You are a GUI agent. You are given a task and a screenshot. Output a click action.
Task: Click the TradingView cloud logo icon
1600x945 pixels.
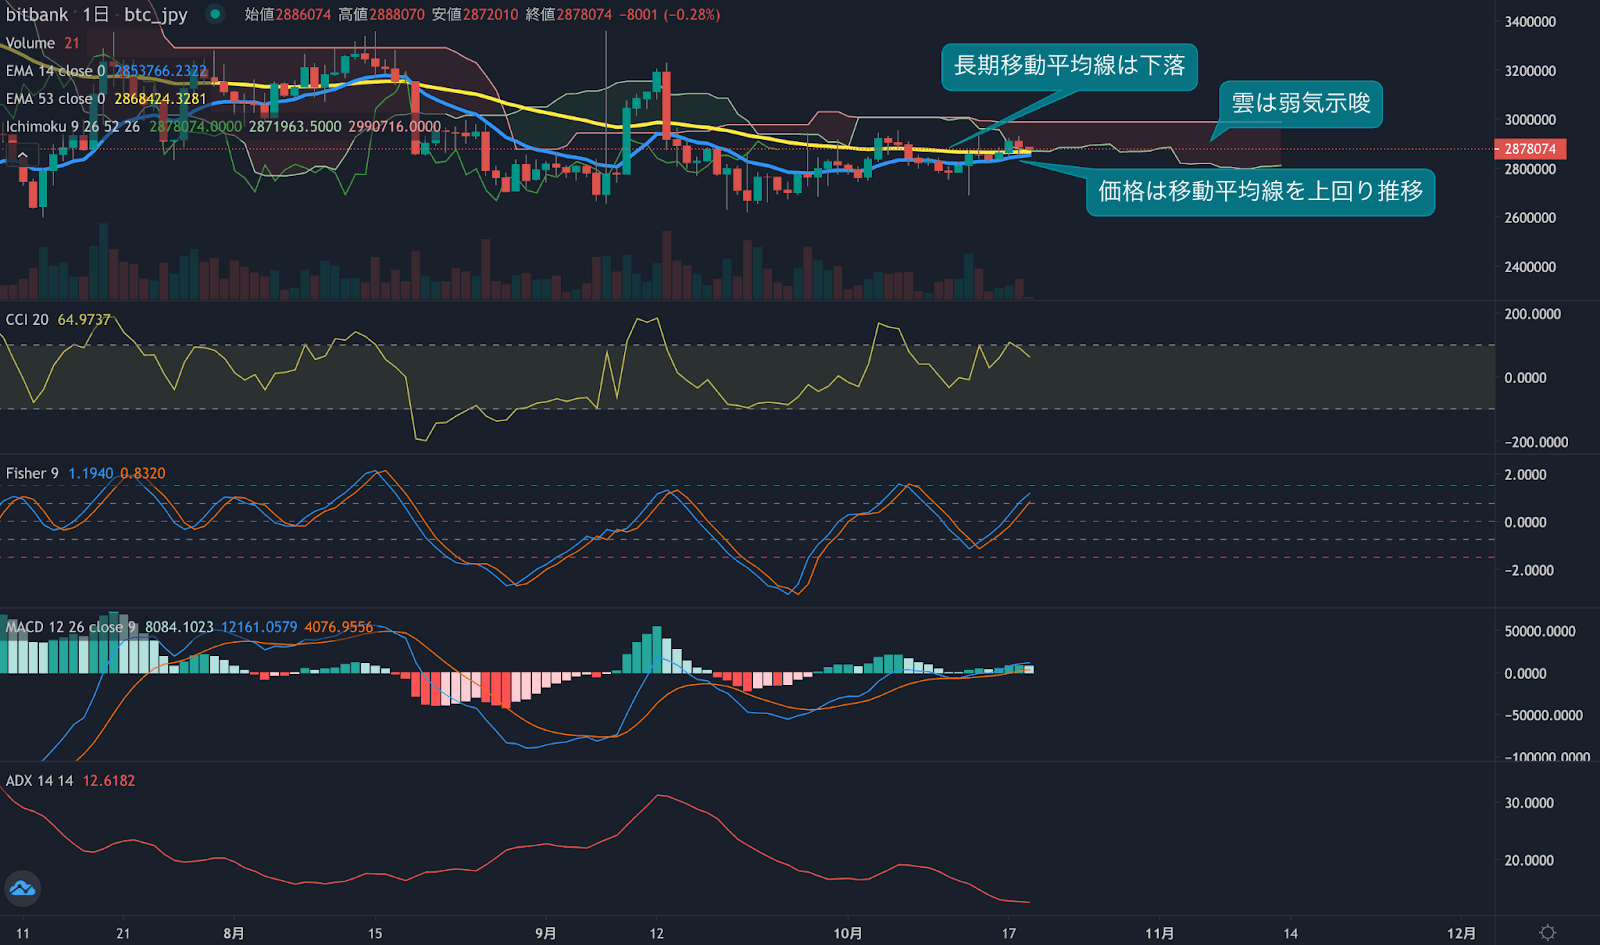coord(22,888)
